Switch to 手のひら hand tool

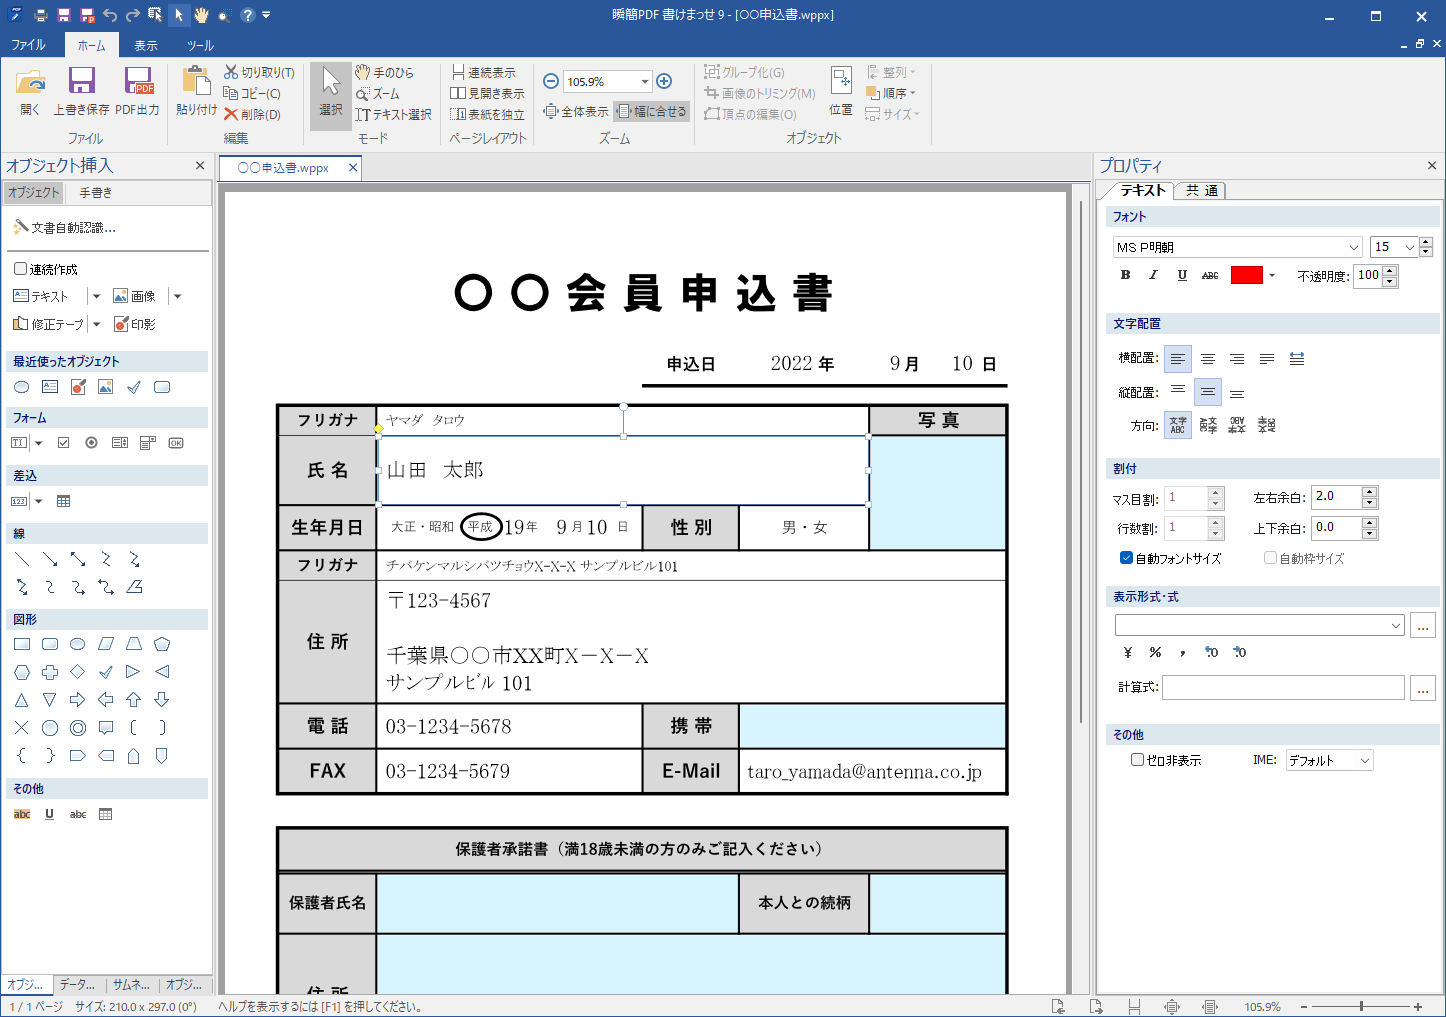coord(385,72)
